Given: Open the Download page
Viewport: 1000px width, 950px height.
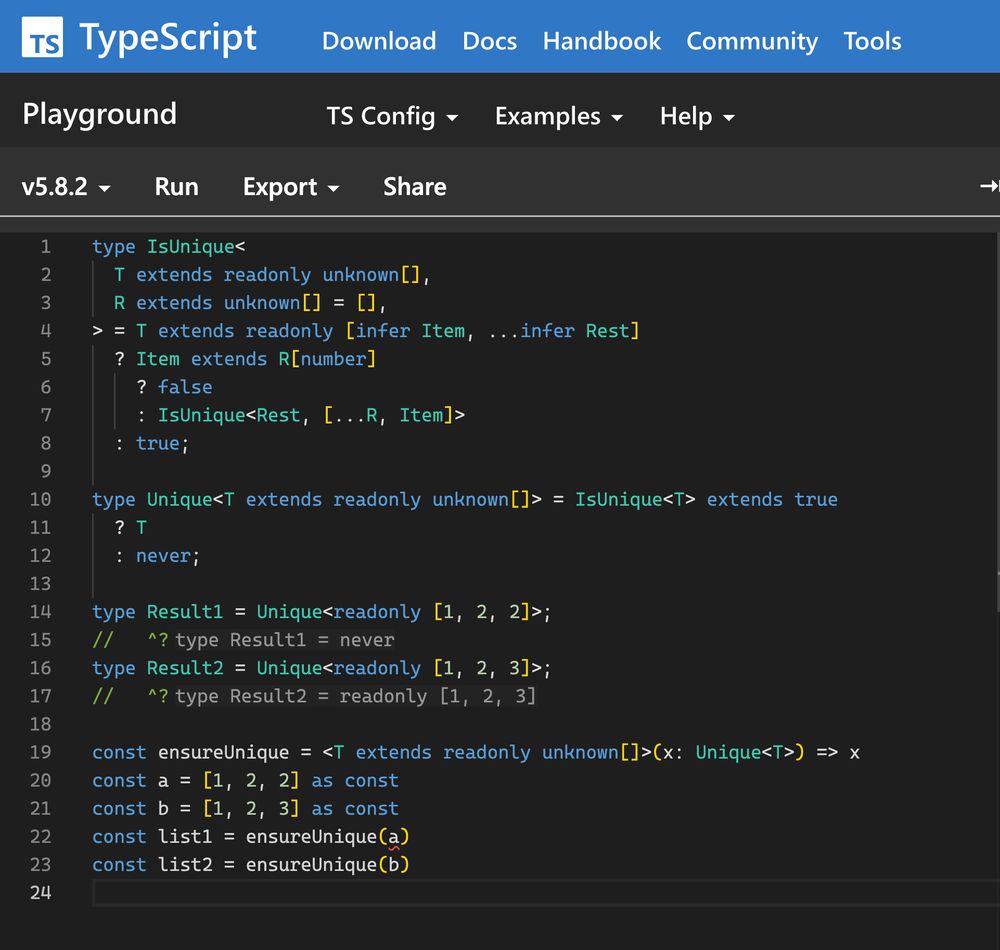Looking at the screenshot, I should [x=379, y=41].
